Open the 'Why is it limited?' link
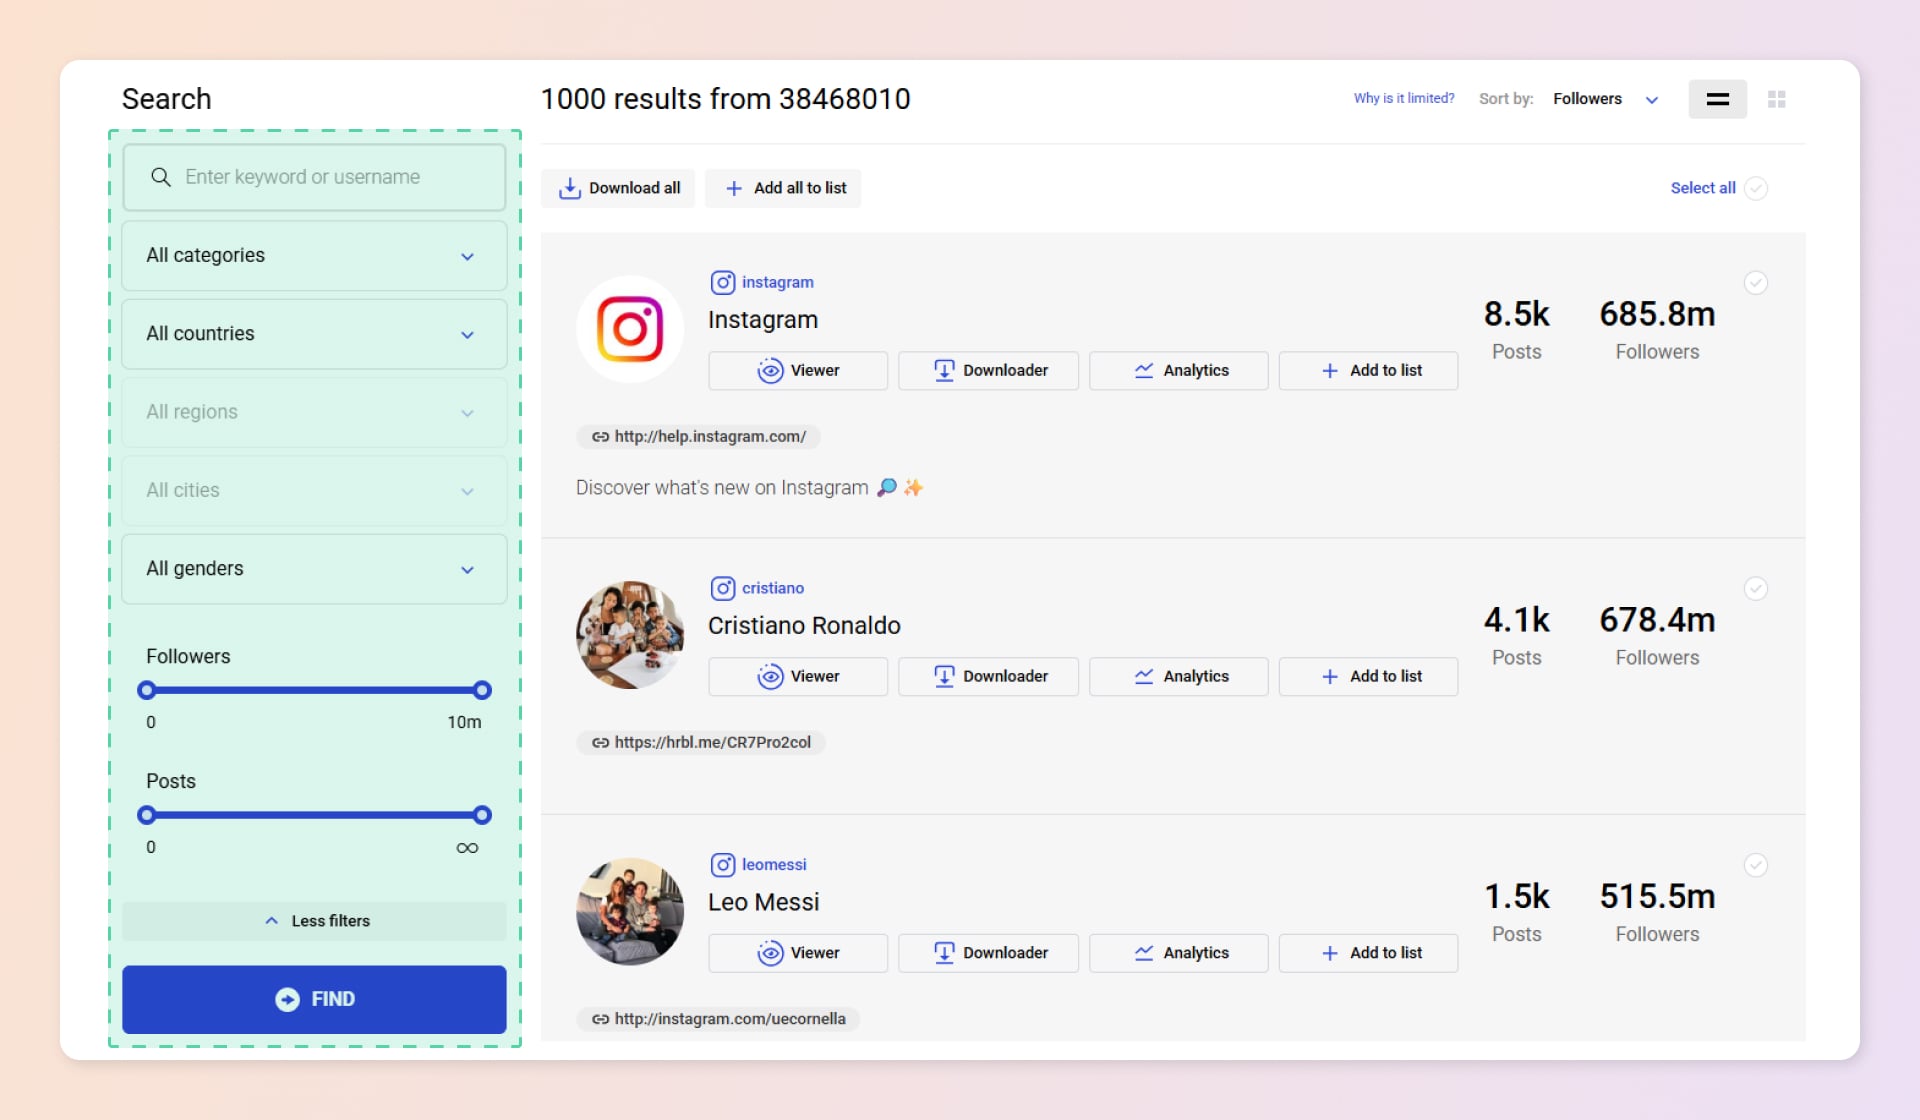Viewport: 1920px width, 1120px height. 1404,98
